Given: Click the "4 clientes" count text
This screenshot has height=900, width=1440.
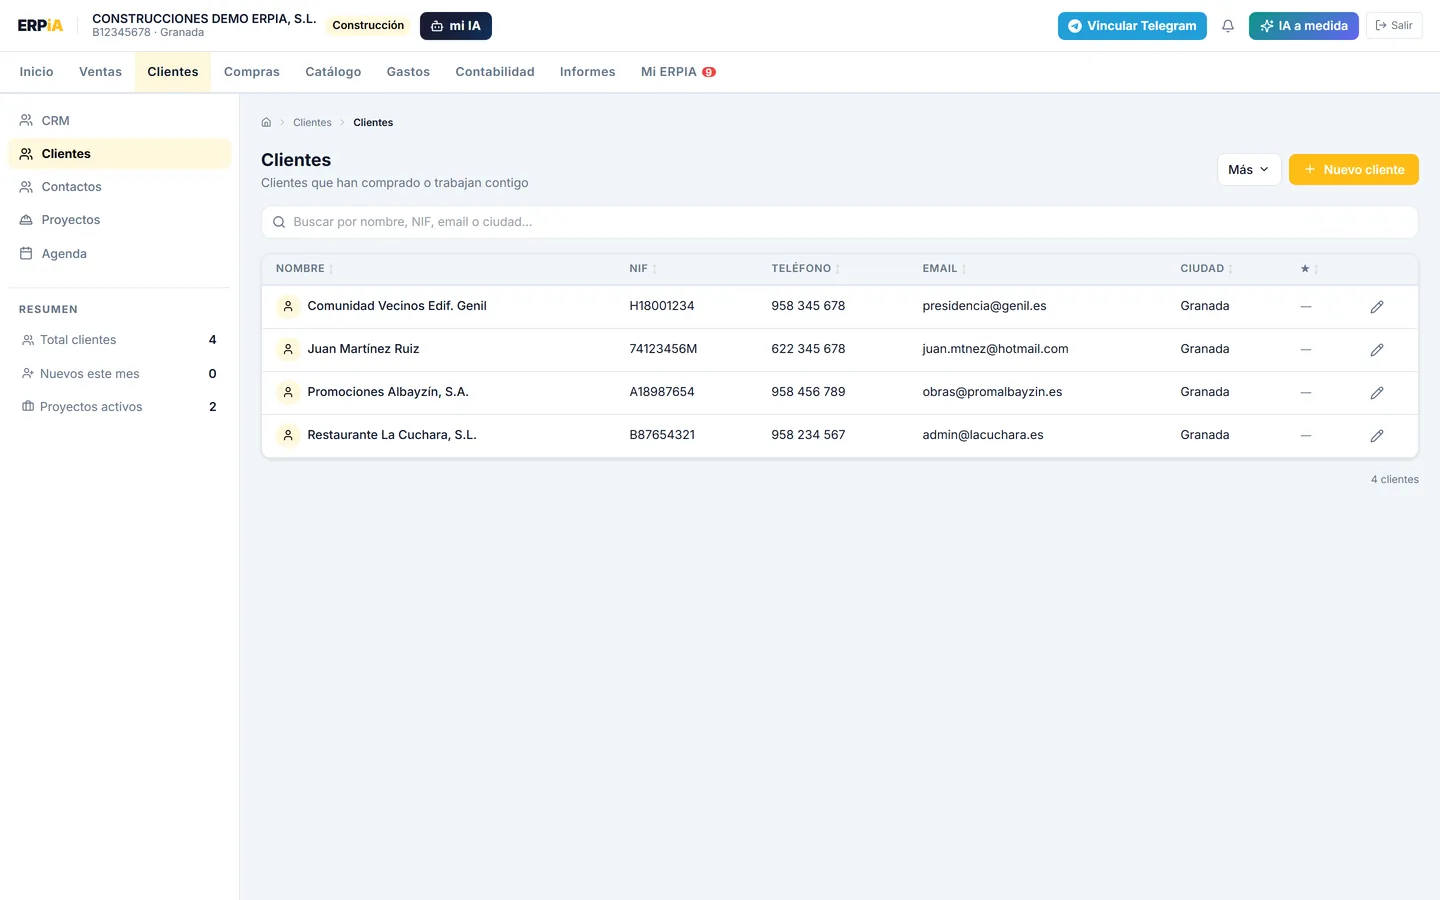Looking at the screenshot, I should 1395,480.
